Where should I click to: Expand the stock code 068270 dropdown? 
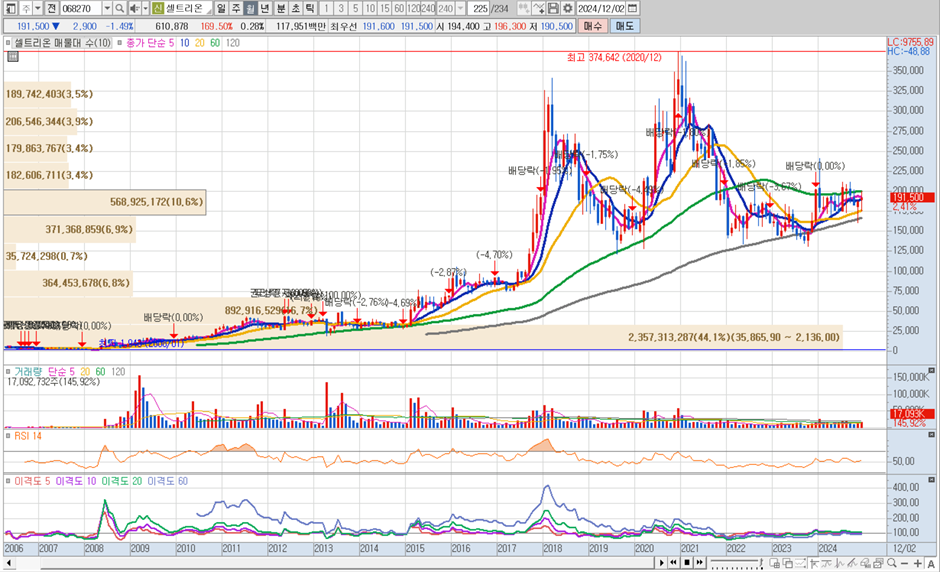105,8
